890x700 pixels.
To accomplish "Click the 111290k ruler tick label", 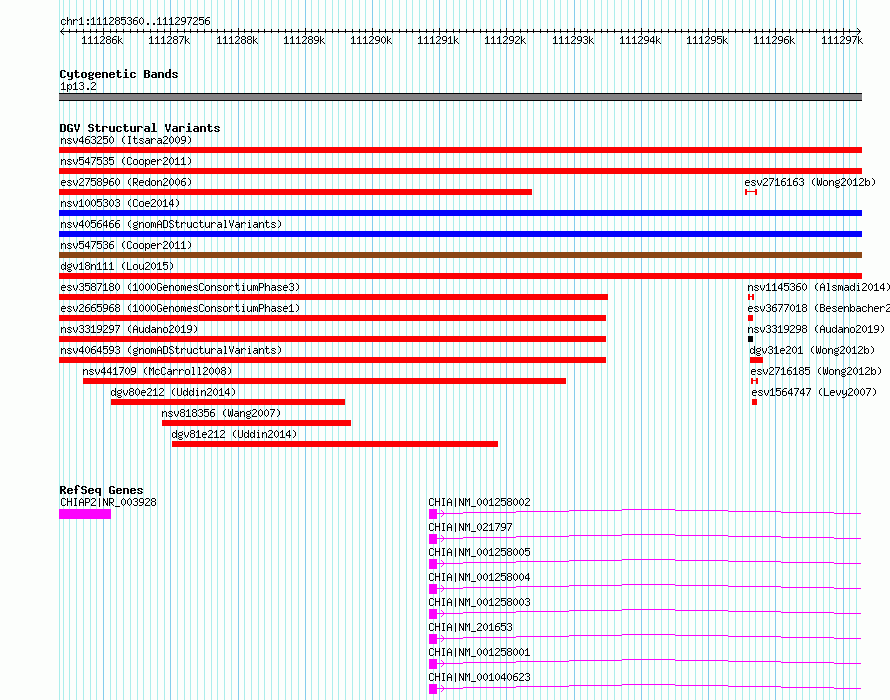I will [x=371, y=40].
